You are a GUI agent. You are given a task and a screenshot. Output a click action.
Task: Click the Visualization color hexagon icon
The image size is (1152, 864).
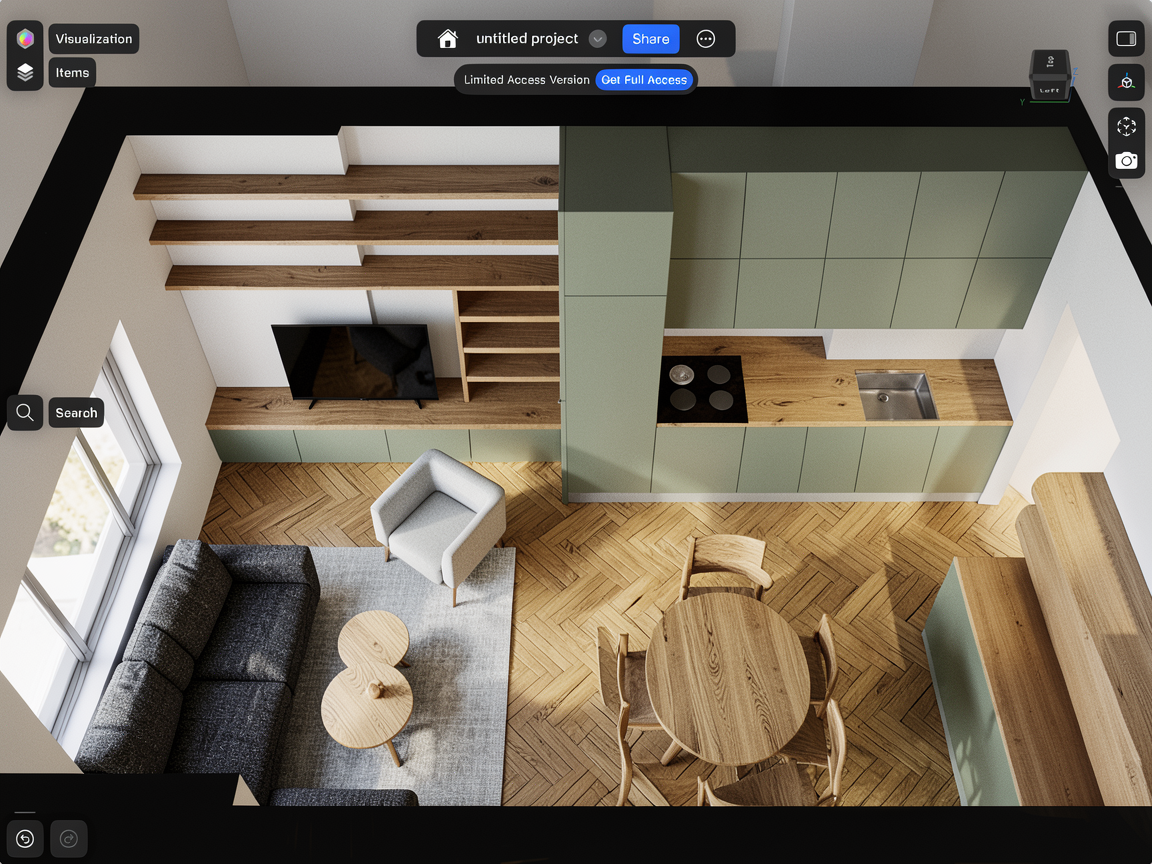[25, 39]
